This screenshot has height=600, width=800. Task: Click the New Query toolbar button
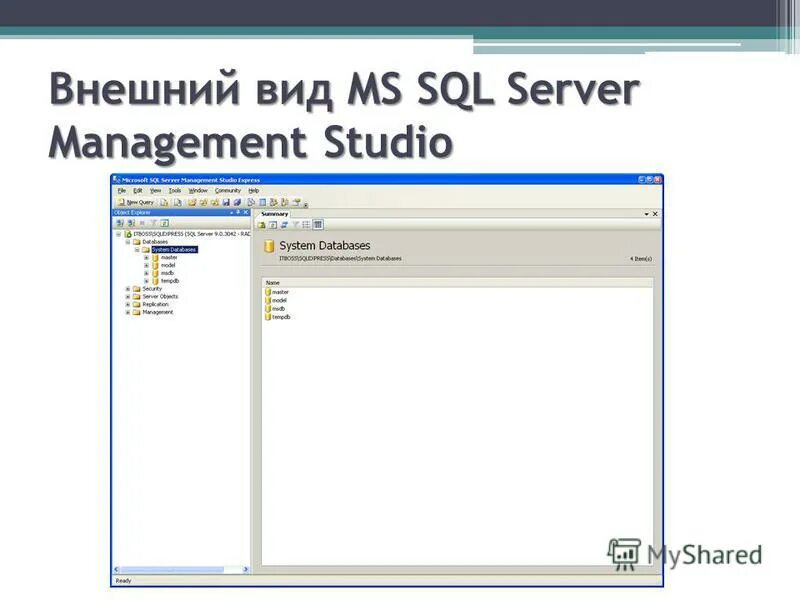[136, 202]
